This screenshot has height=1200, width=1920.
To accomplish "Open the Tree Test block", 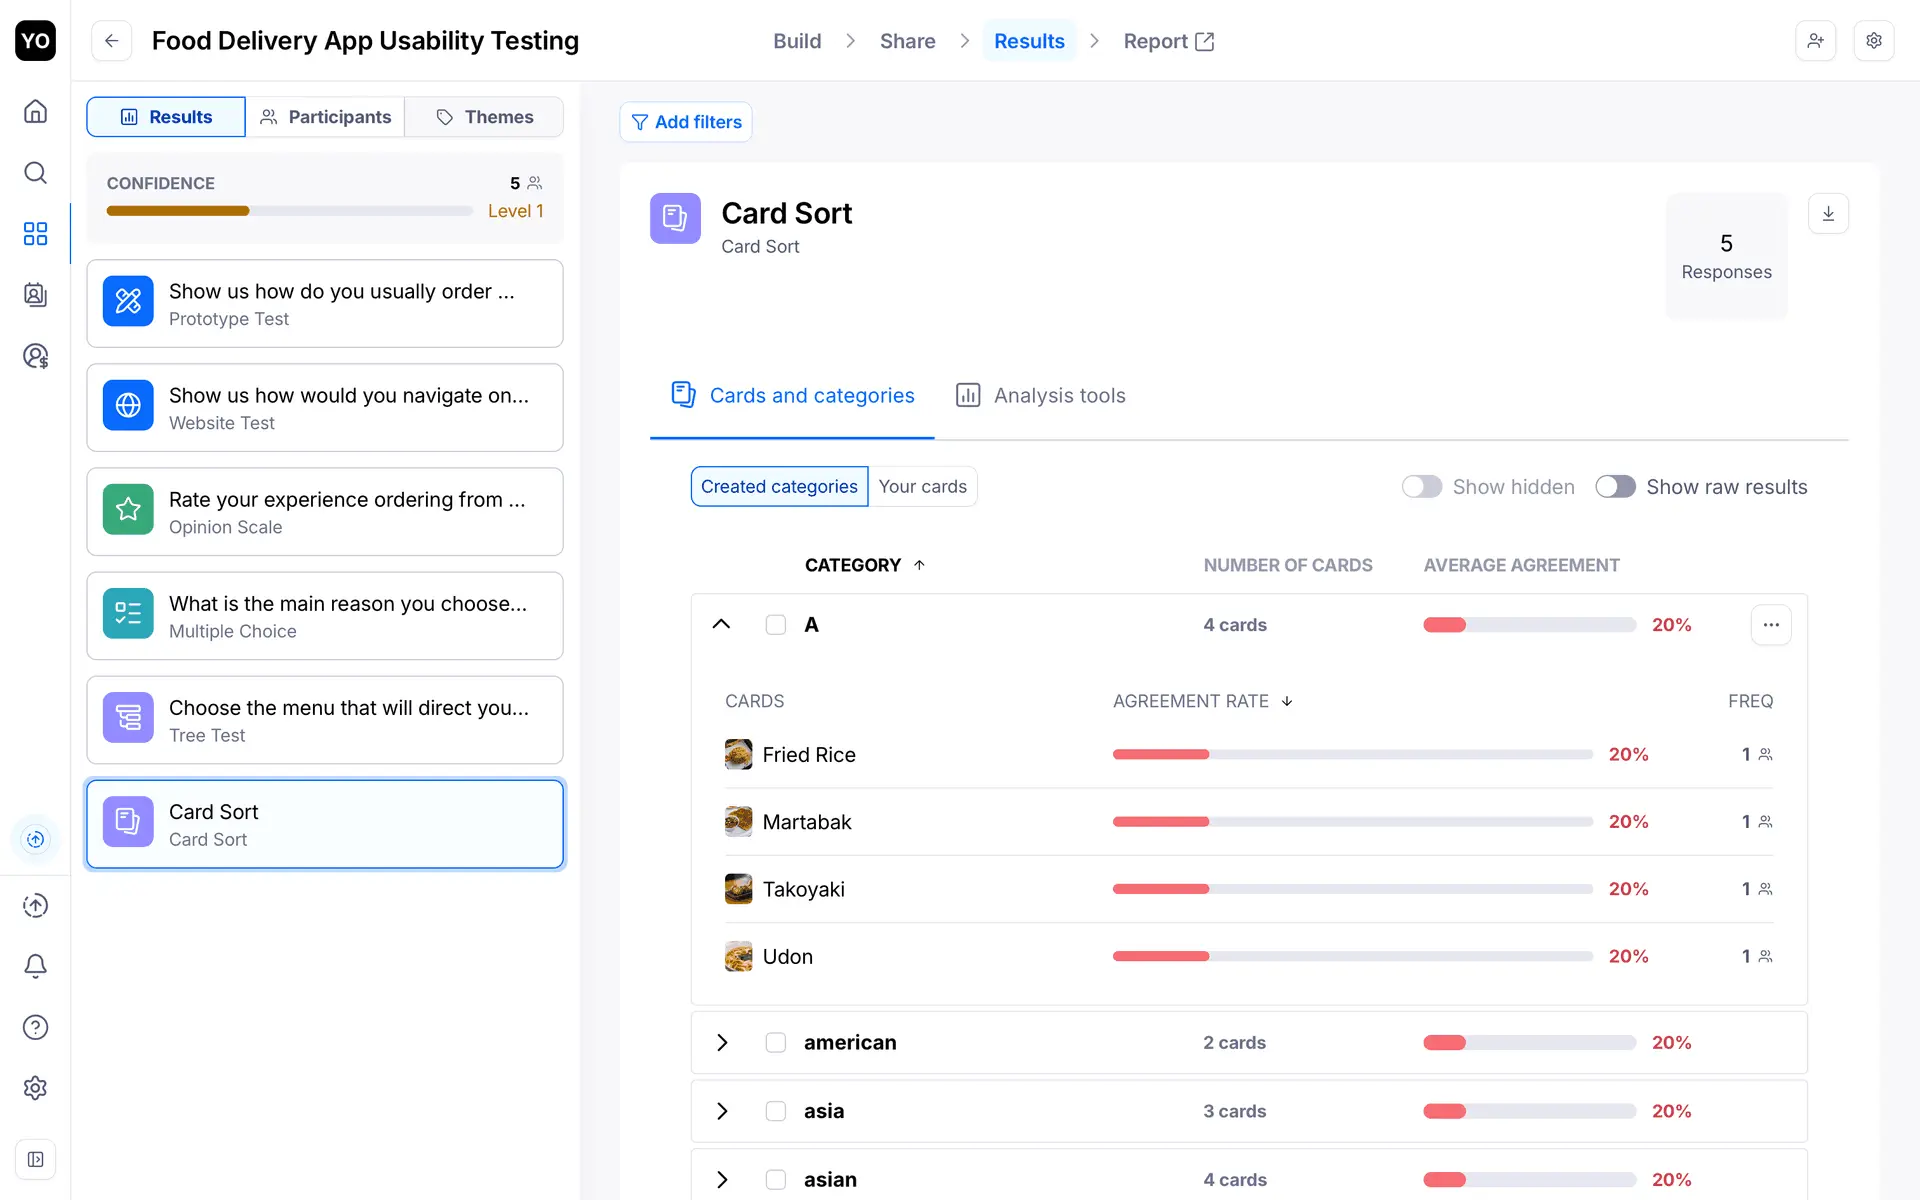I will coord(325,720).
